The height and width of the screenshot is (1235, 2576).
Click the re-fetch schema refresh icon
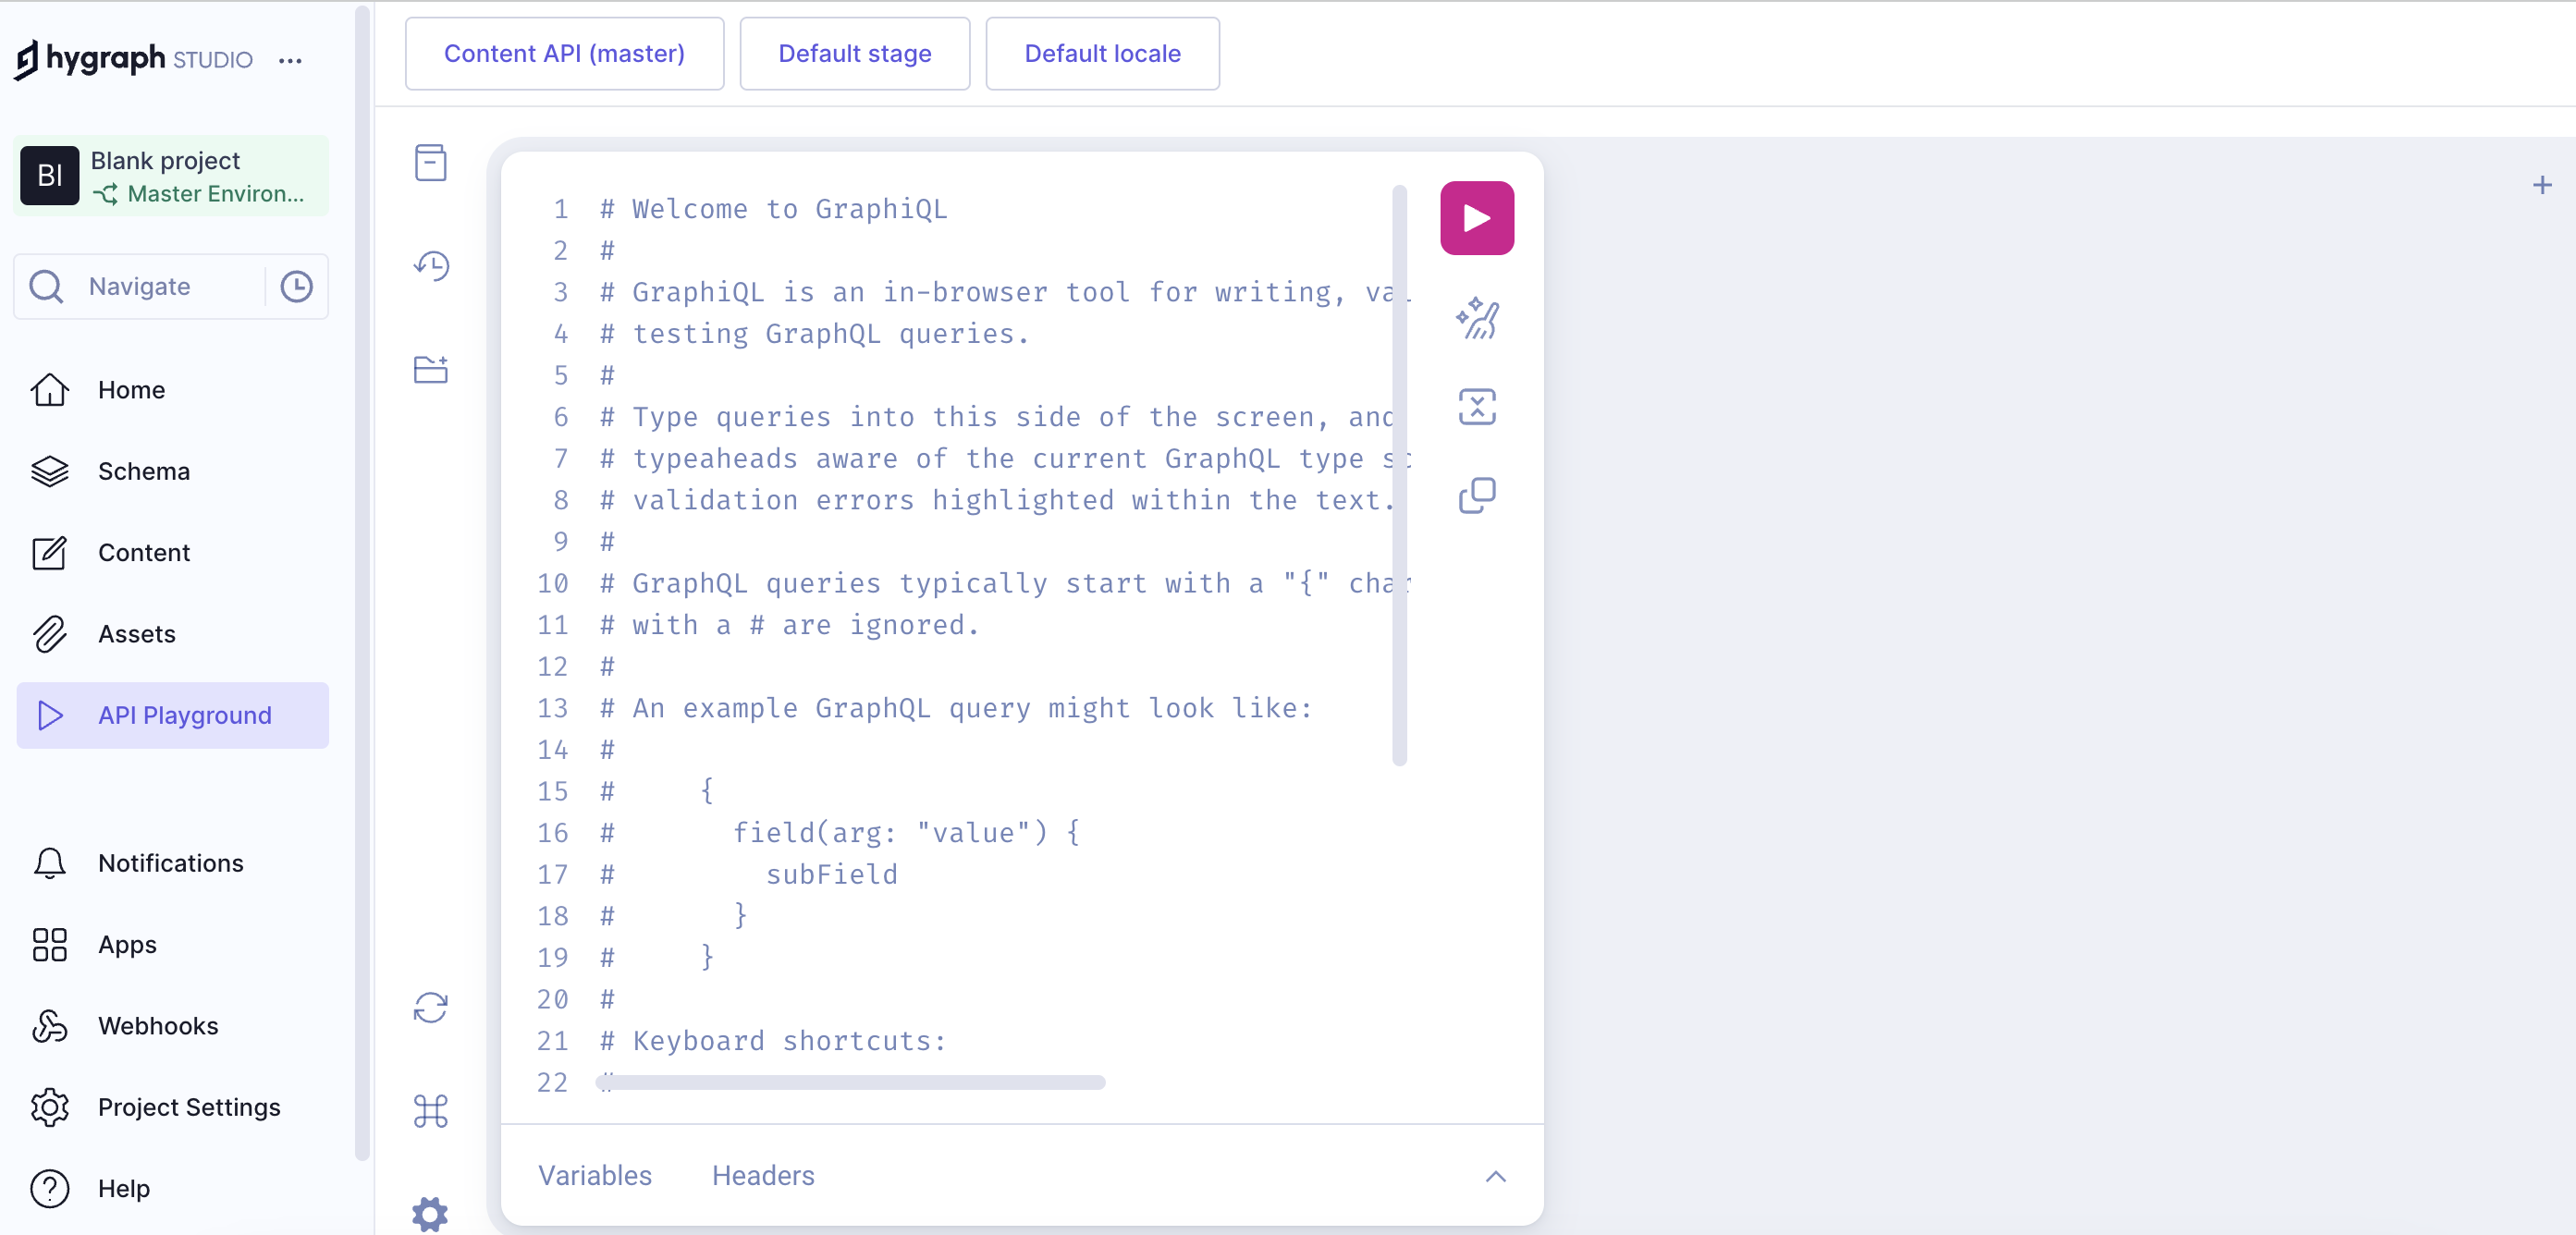pyautogui.click(x=430, y=1007)
